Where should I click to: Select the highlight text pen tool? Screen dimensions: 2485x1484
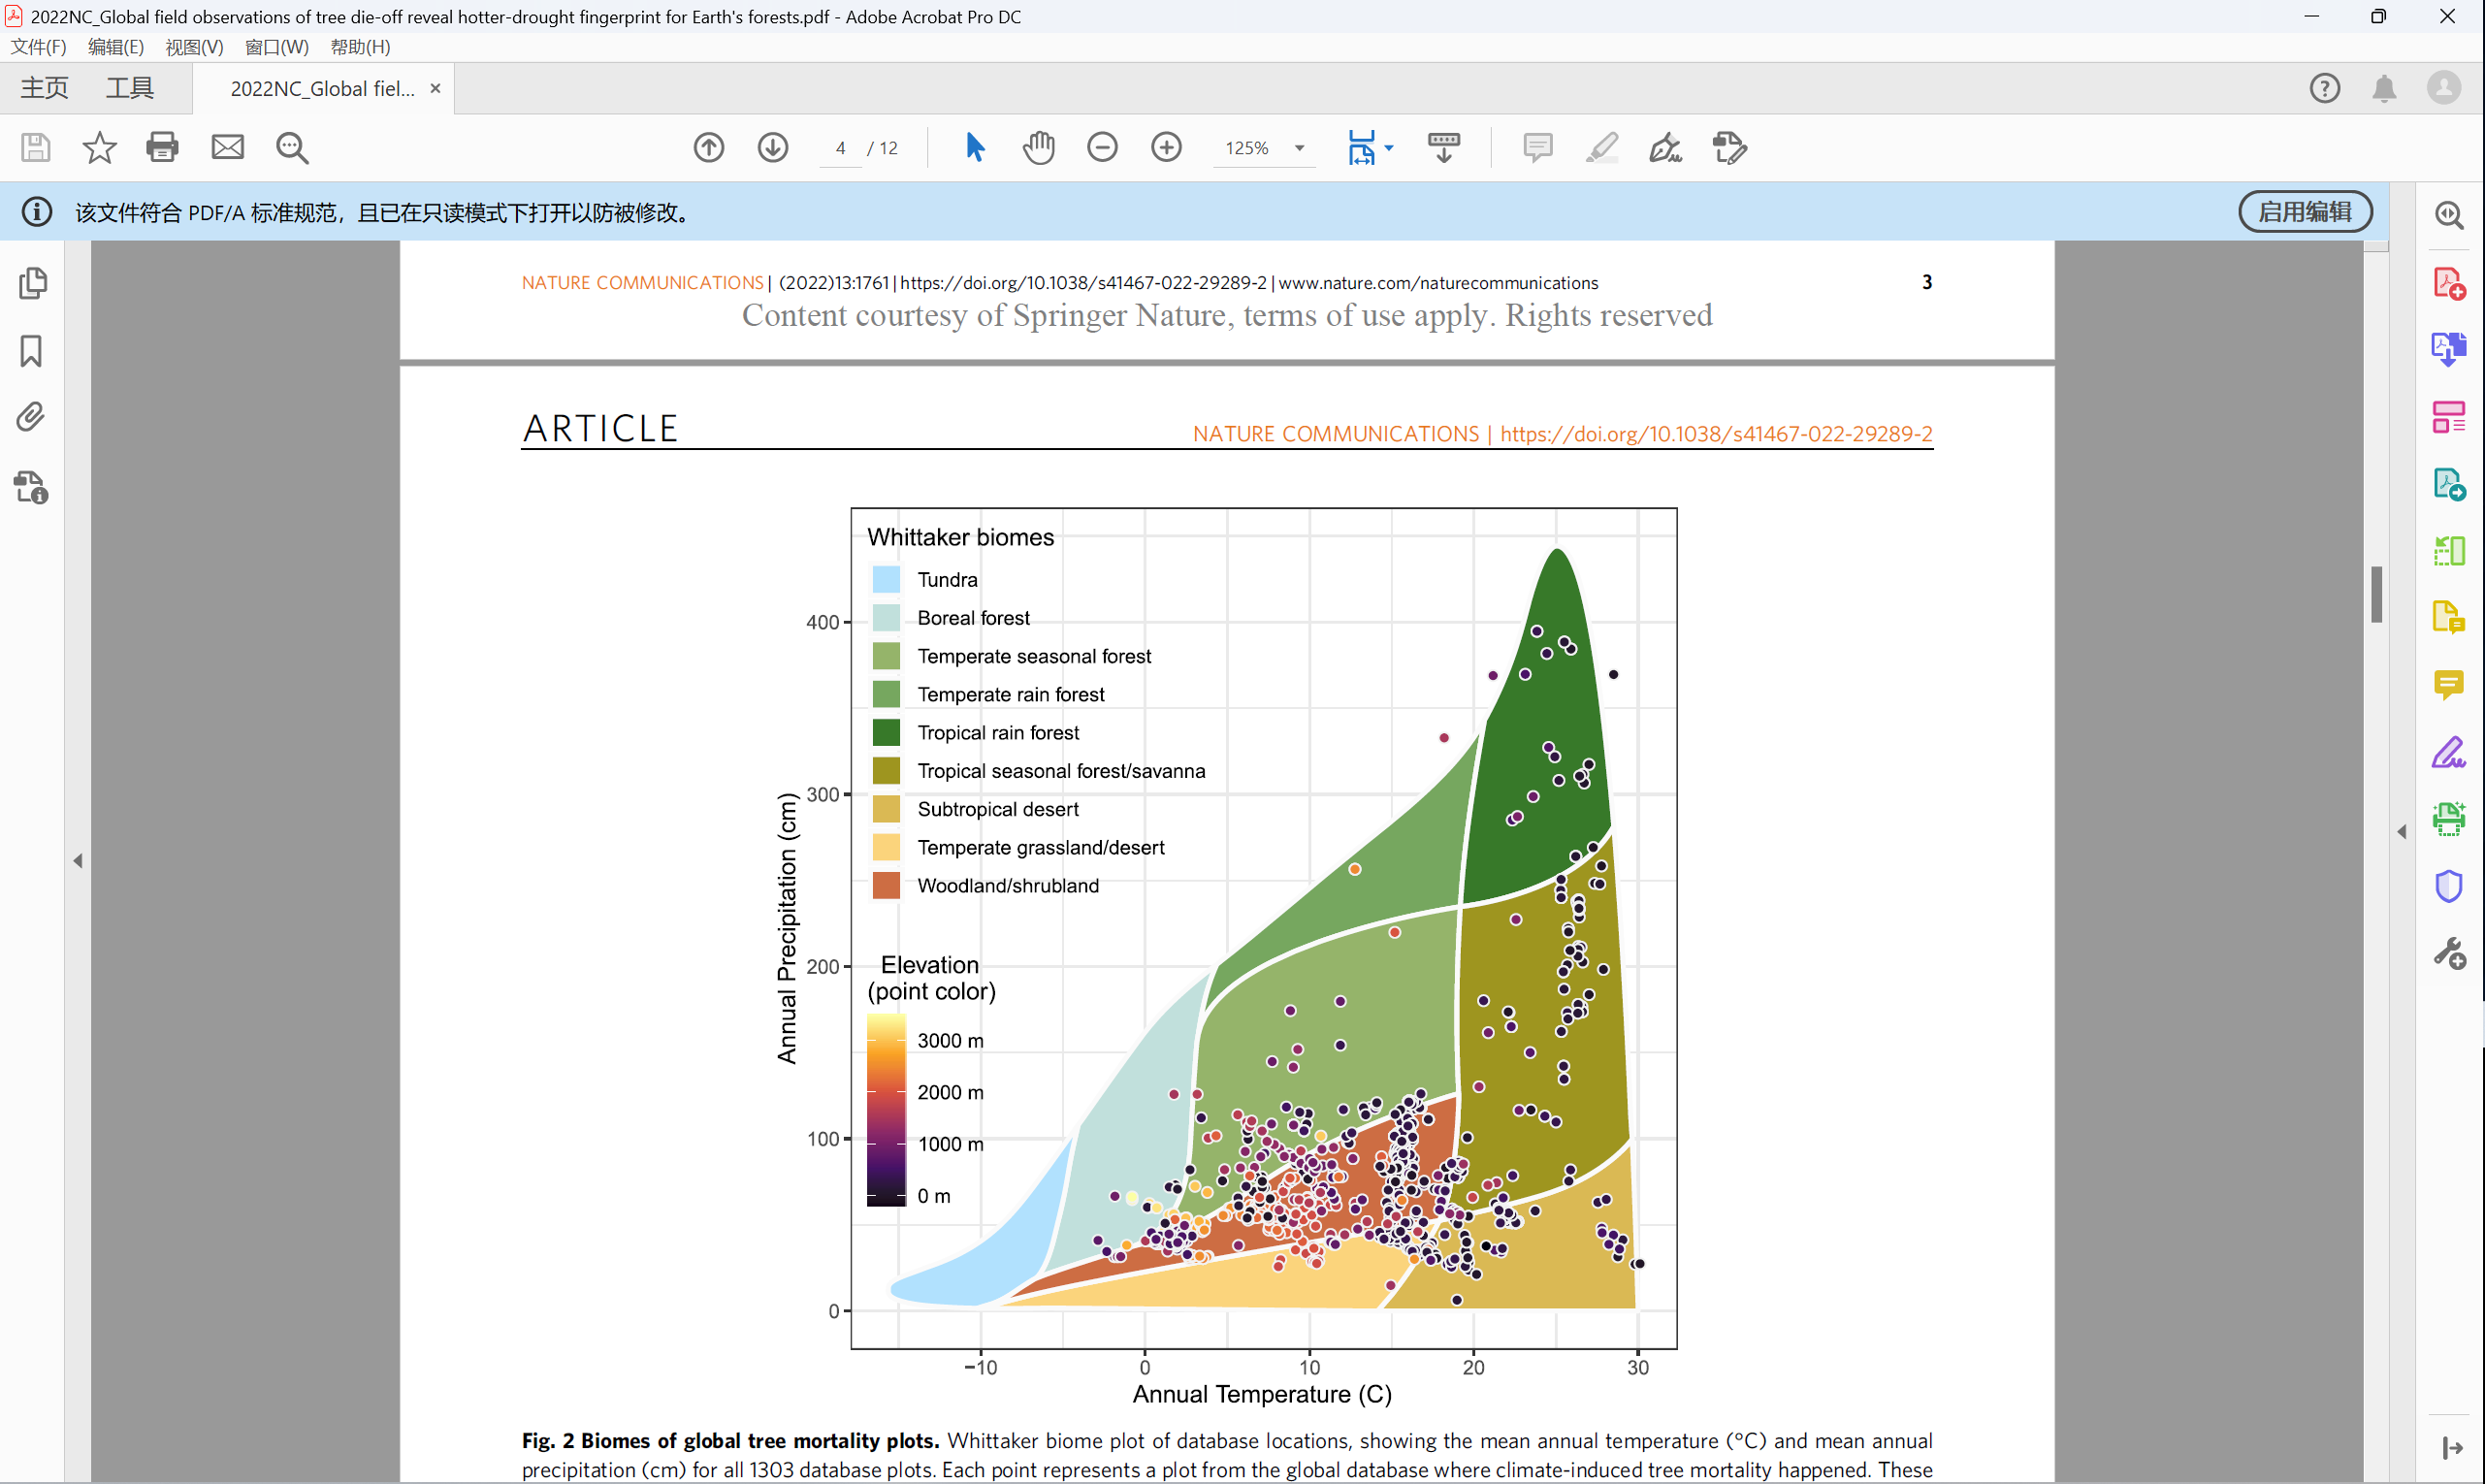pos(1602,148)
